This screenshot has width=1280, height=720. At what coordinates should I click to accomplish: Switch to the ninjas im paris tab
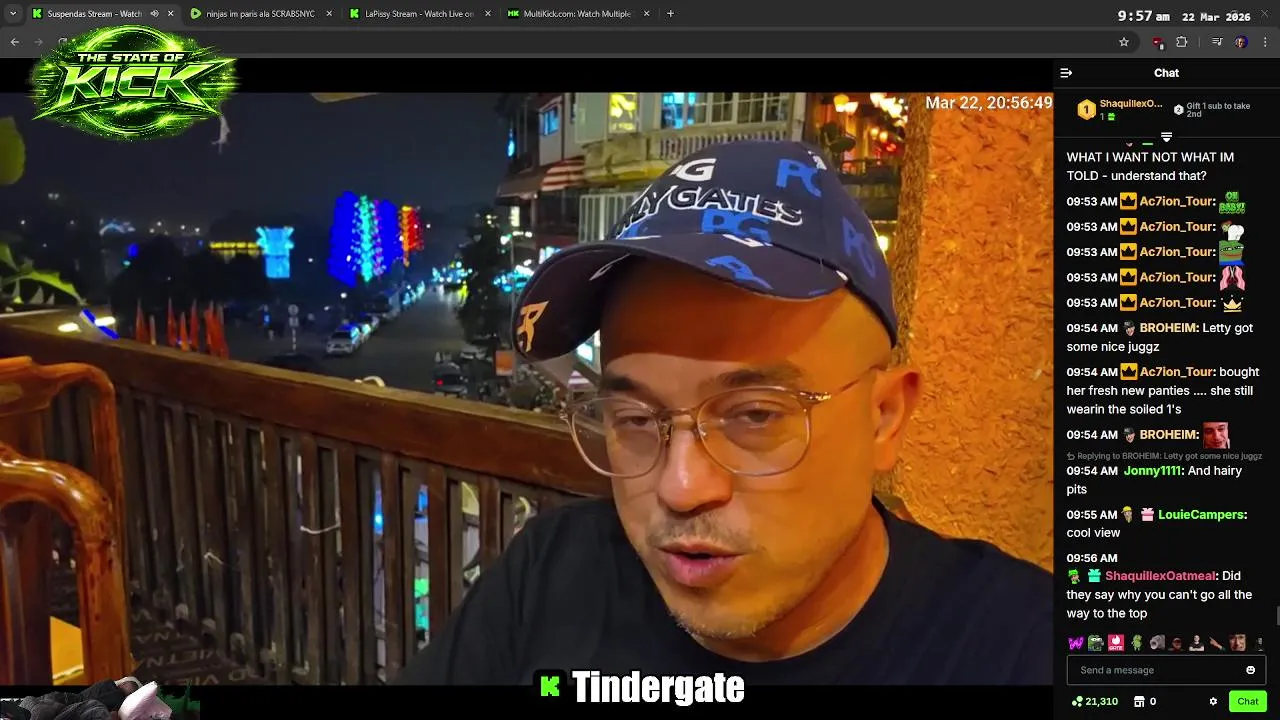point(260,14)
